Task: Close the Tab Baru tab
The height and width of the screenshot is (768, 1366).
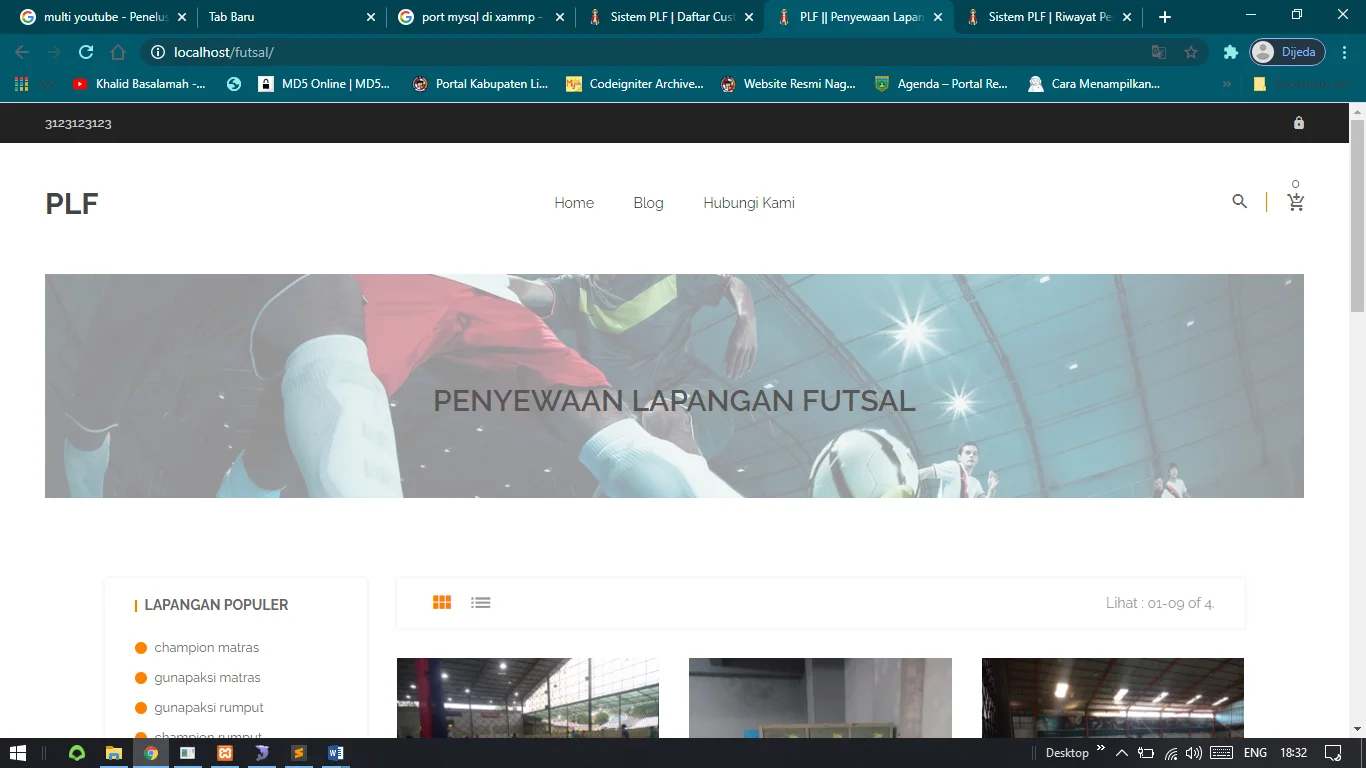Action: (371, 17)
